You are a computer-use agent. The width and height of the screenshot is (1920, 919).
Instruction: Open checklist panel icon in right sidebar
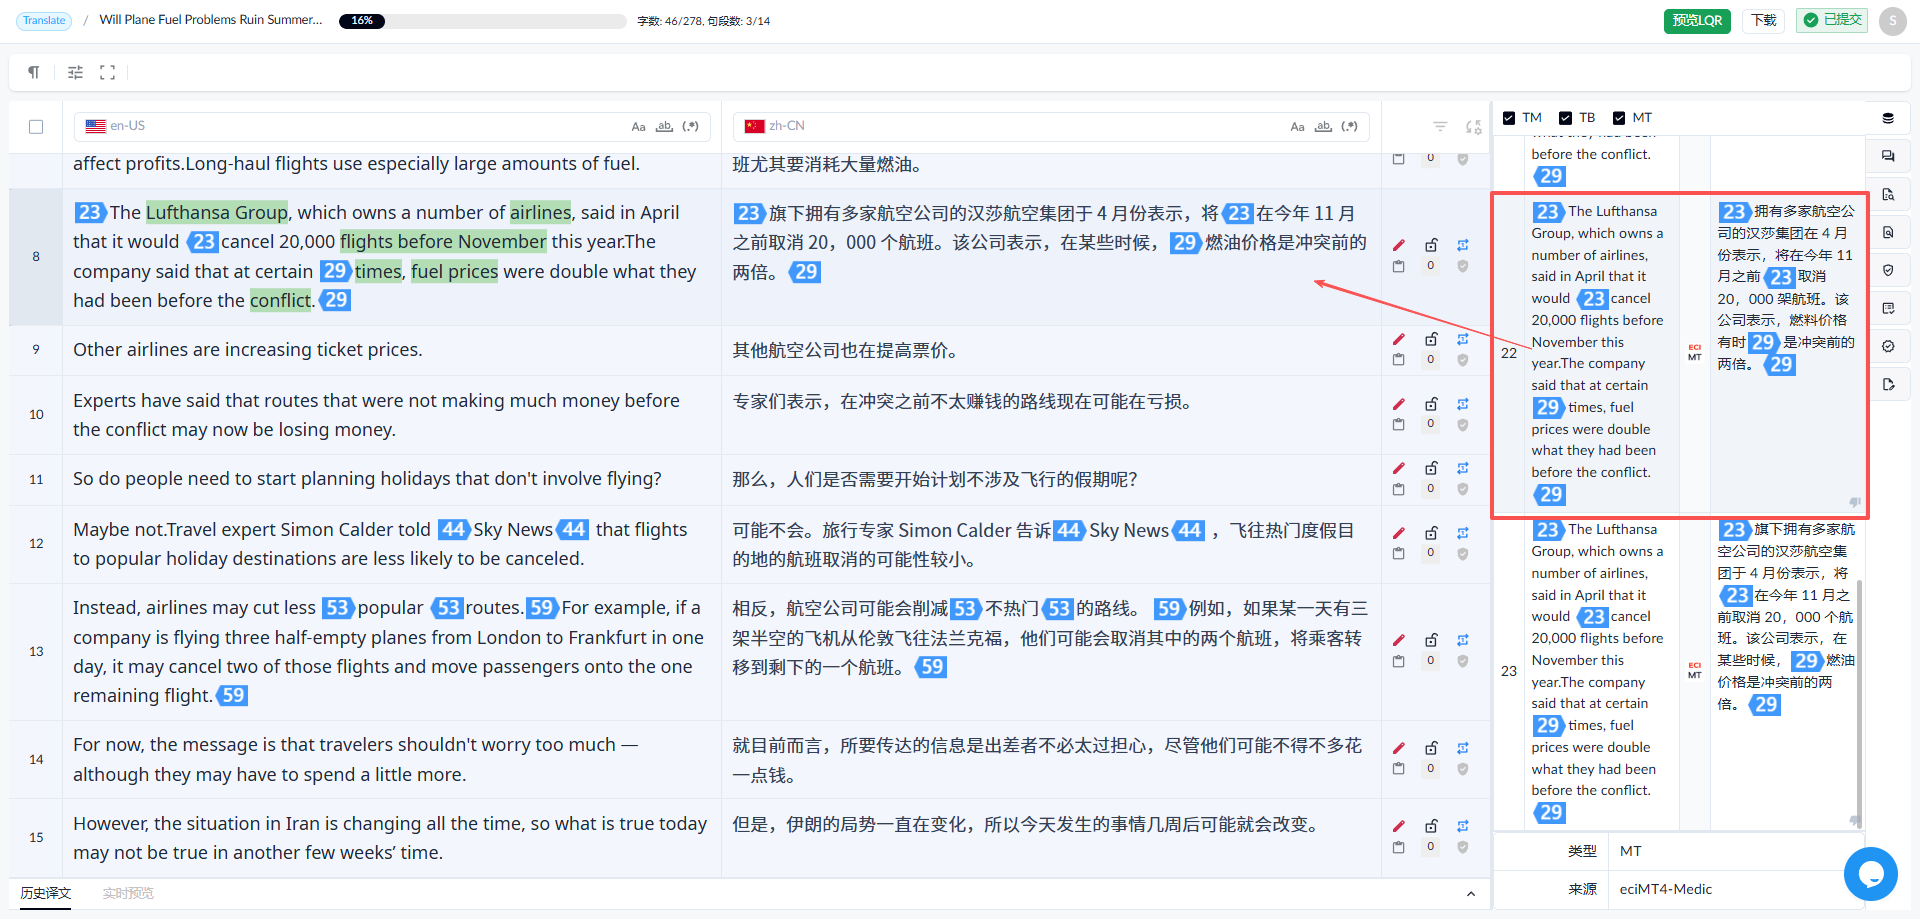click(1888, 308)
